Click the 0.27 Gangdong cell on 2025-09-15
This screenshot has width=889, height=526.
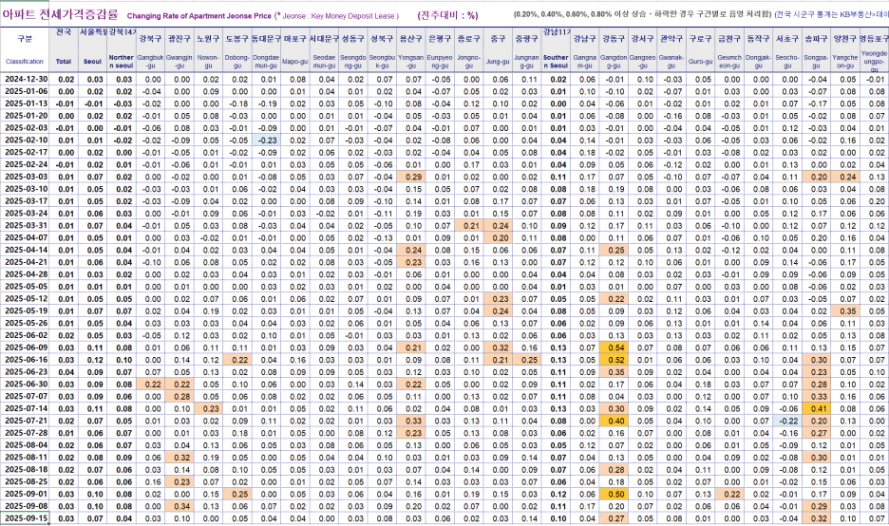click(613, 518)
